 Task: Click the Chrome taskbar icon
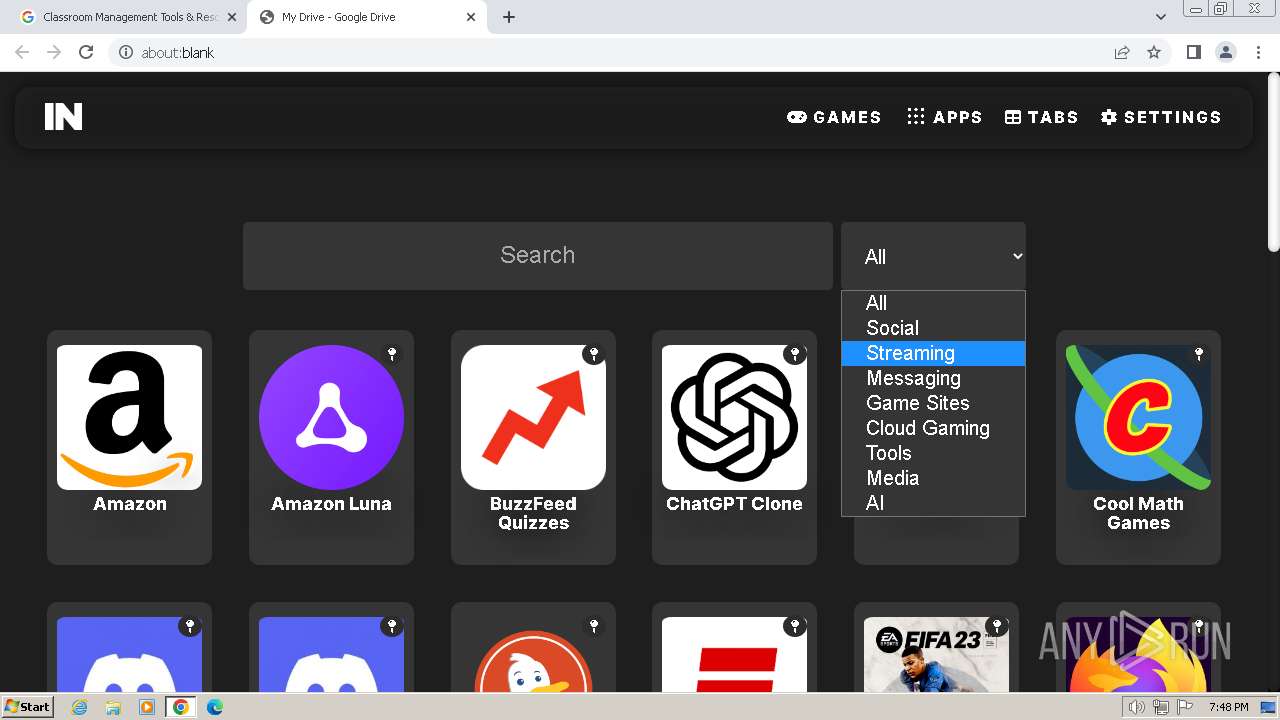tap(181, 707)
